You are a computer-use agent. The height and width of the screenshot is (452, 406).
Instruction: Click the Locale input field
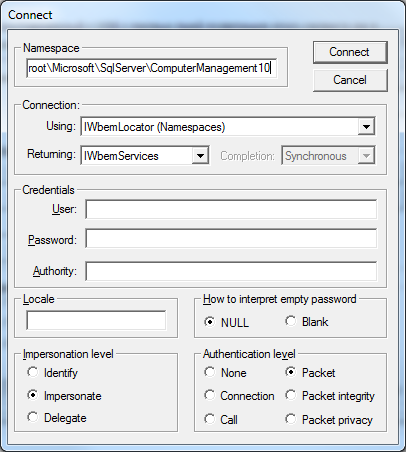[x=96, y=320]
